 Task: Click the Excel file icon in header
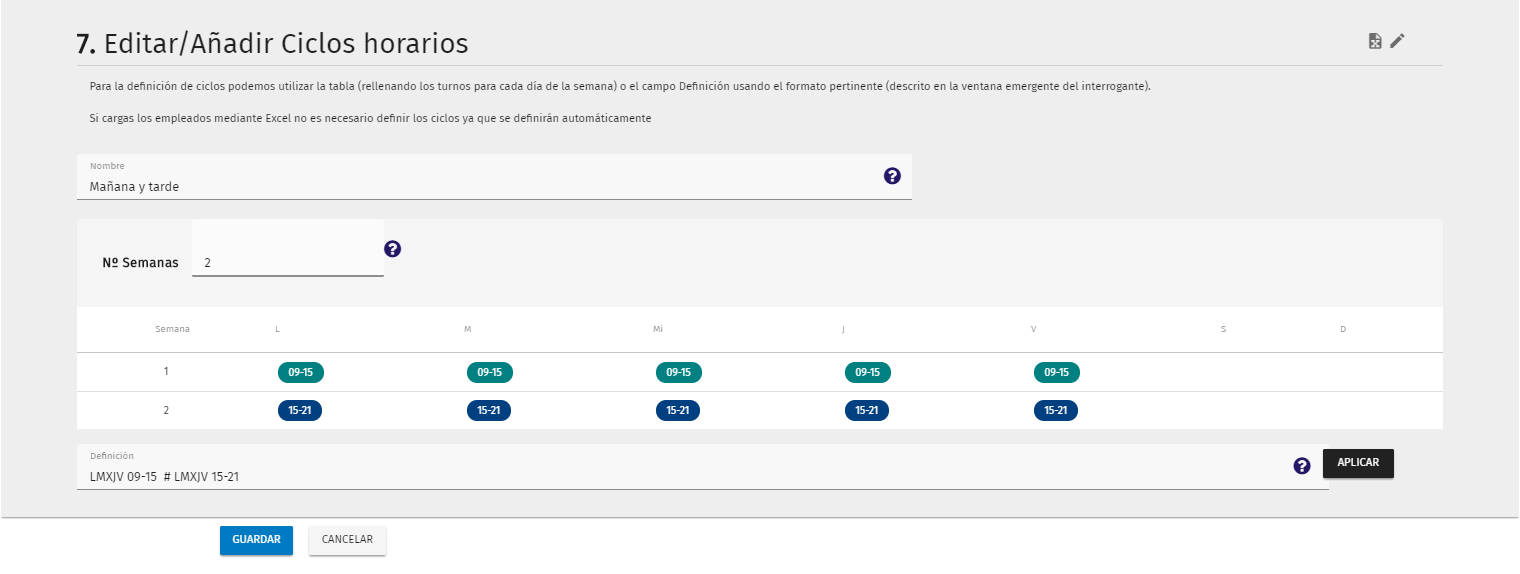pos(1375,41)
